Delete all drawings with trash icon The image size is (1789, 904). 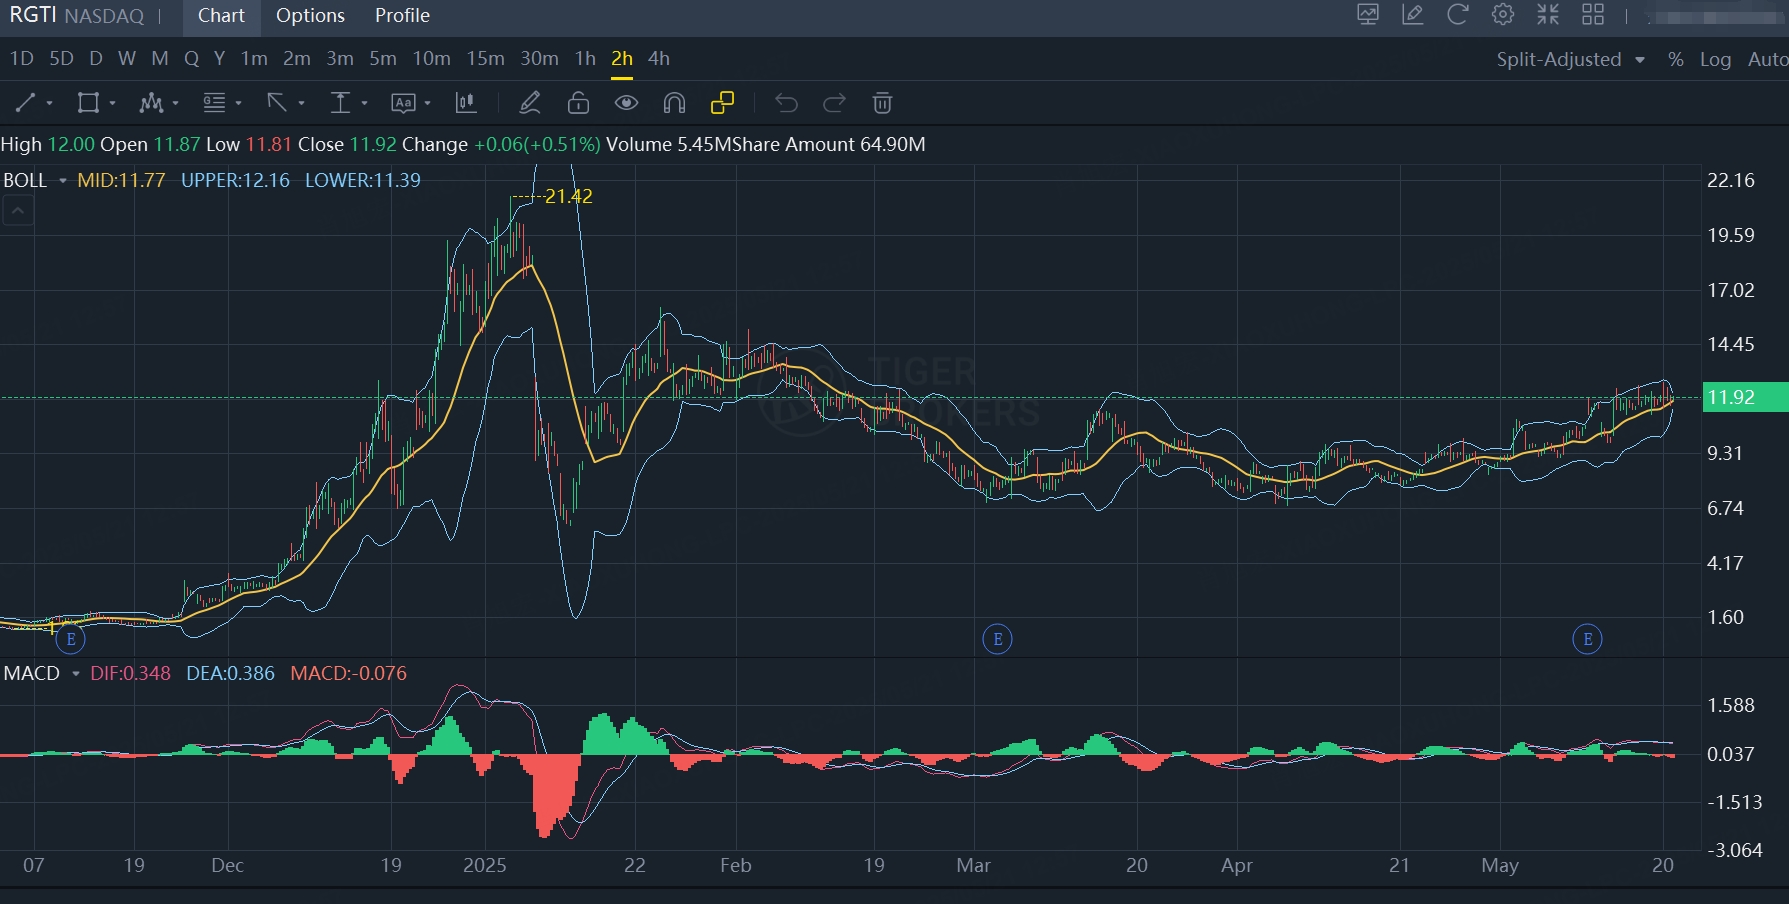pos(882,102)
